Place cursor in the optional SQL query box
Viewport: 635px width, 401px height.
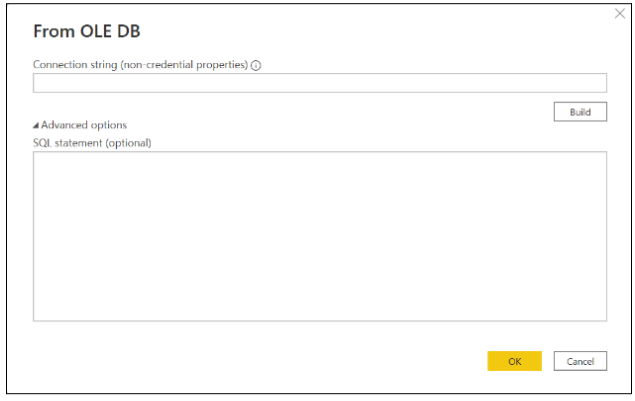tap(319, 236)
